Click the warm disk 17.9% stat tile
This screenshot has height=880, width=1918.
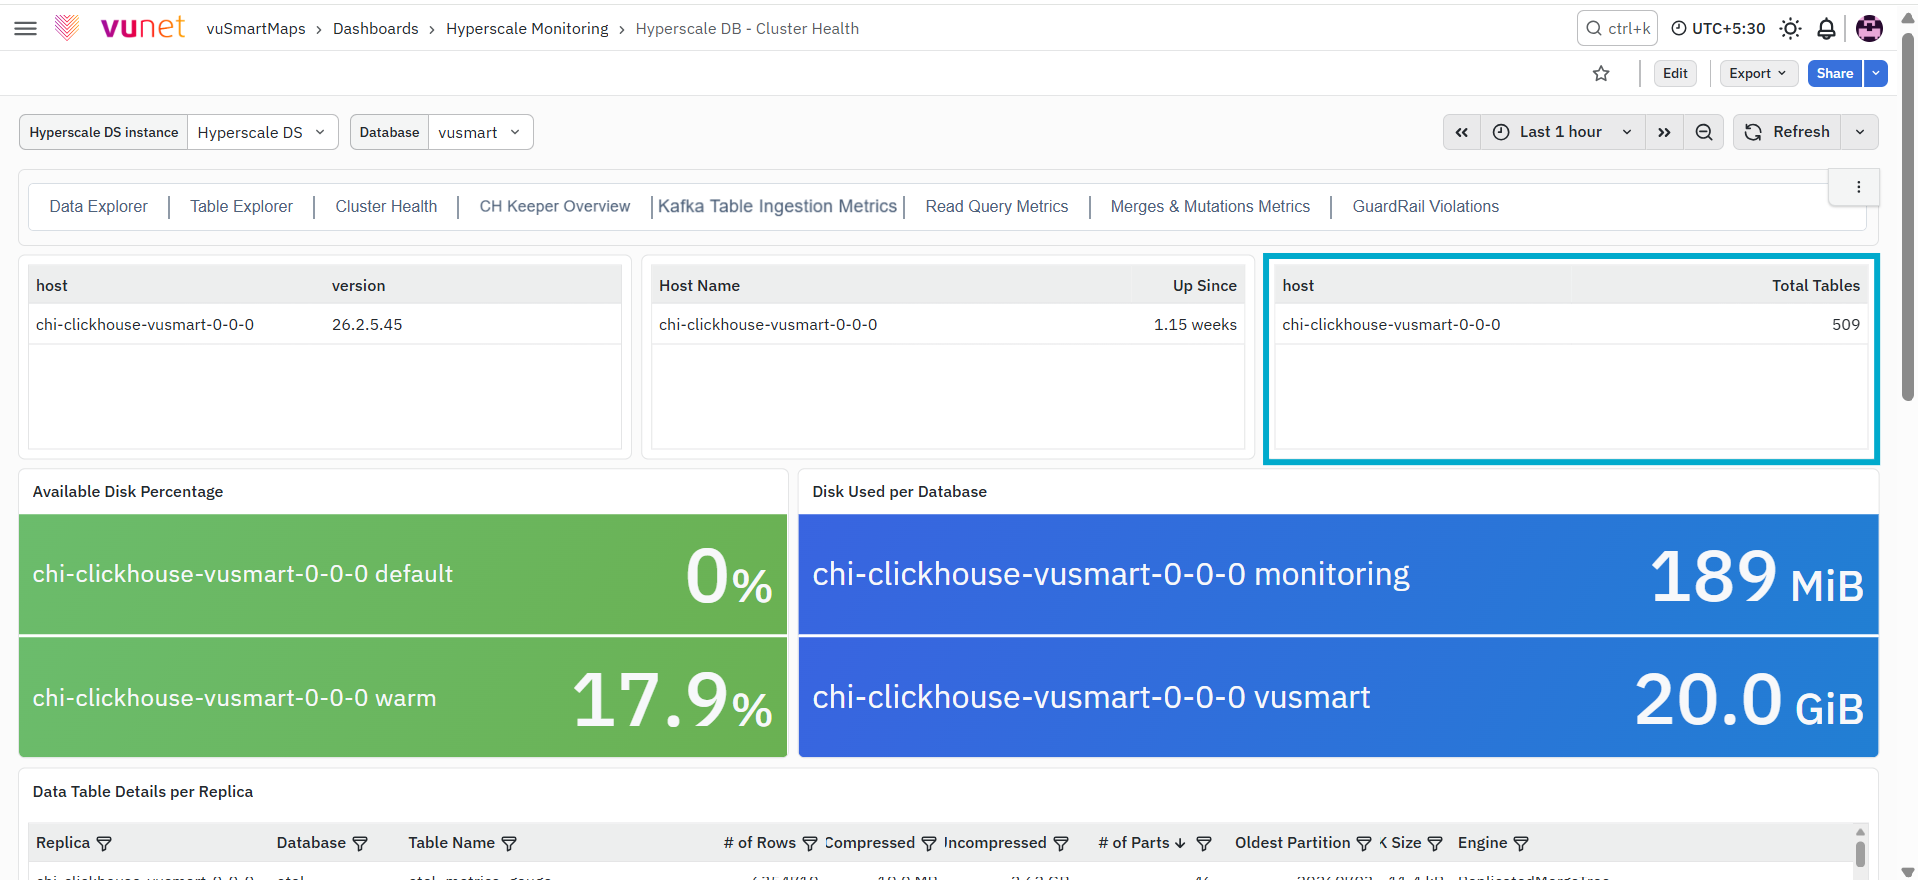point(403,697)
